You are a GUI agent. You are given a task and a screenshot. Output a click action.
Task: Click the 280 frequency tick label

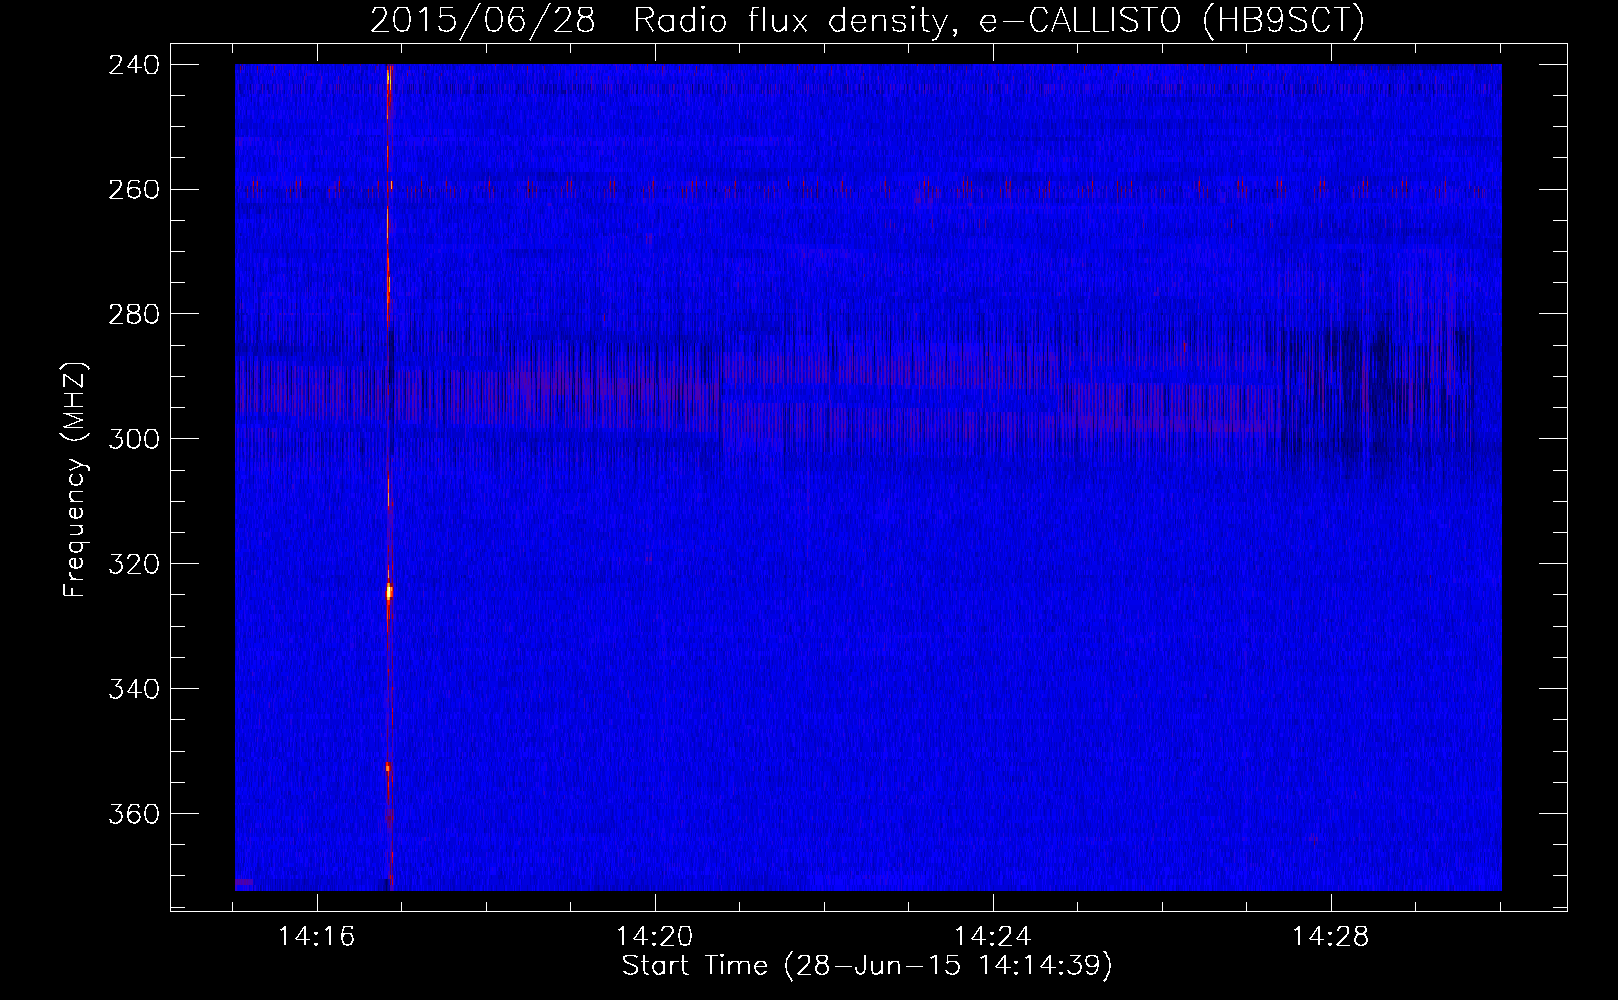[x=134, y=315]
